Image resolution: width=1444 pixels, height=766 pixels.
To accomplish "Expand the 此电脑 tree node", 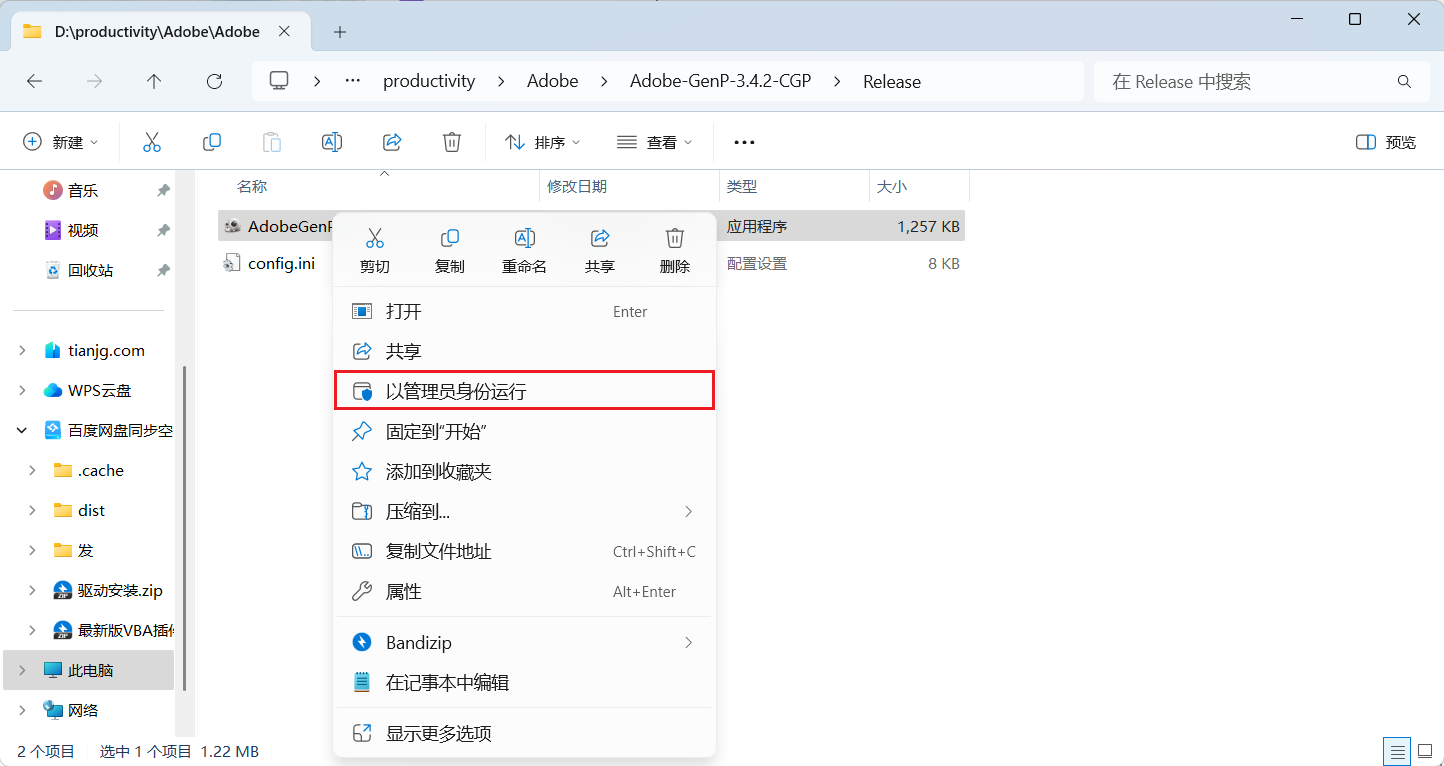I will [x=22, y=670].
